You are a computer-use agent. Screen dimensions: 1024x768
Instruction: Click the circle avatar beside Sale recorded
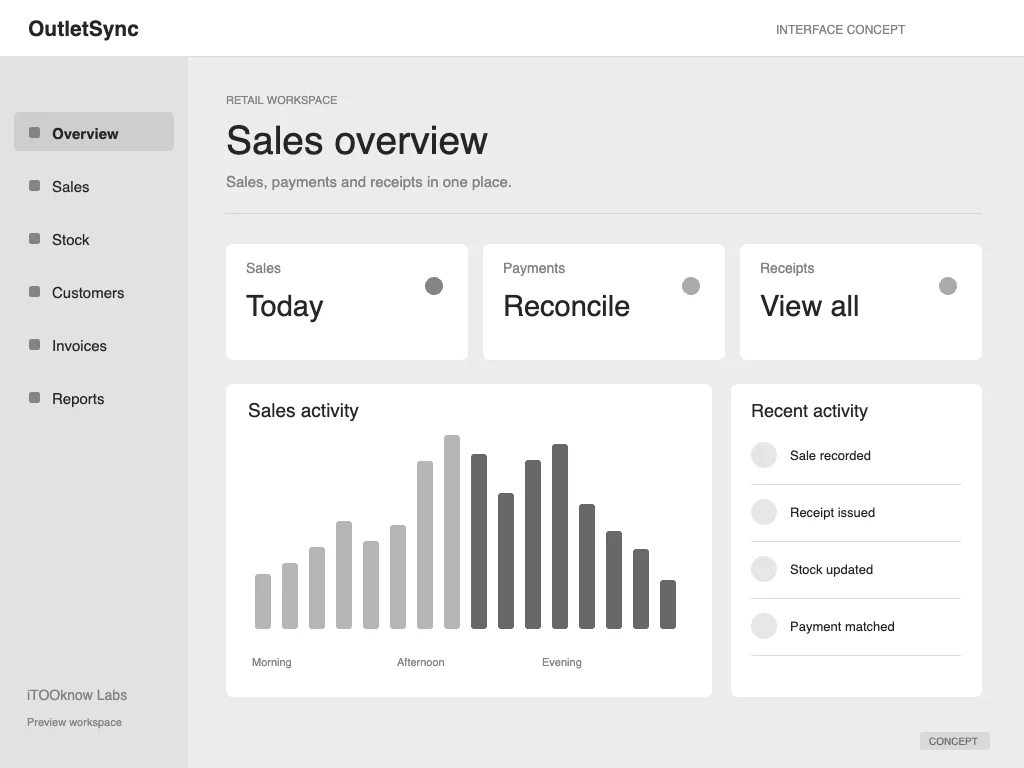[763, 455]
